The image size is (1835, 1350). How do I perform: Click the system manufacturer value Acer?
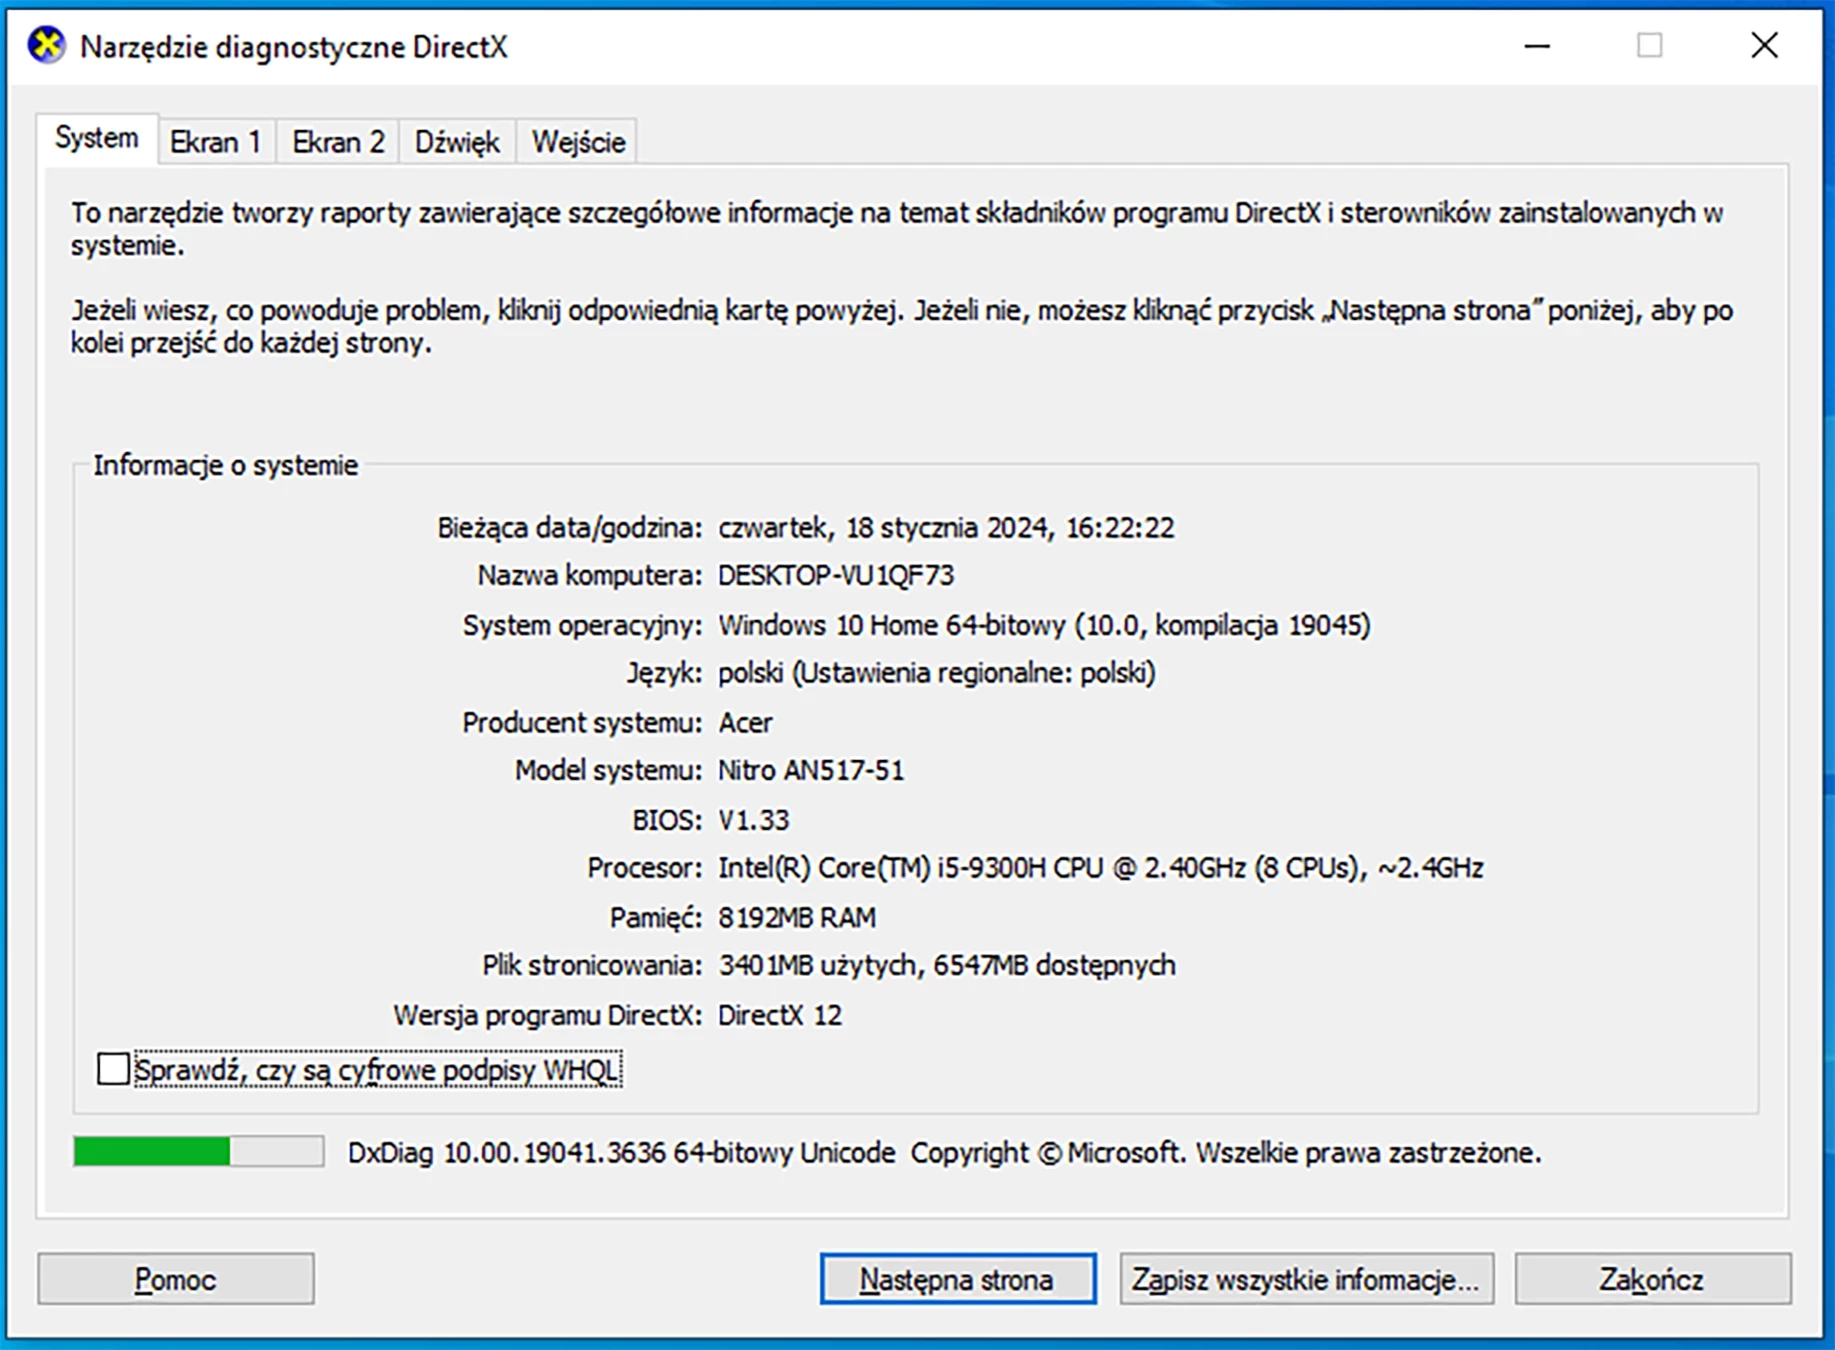pos(745,722)
